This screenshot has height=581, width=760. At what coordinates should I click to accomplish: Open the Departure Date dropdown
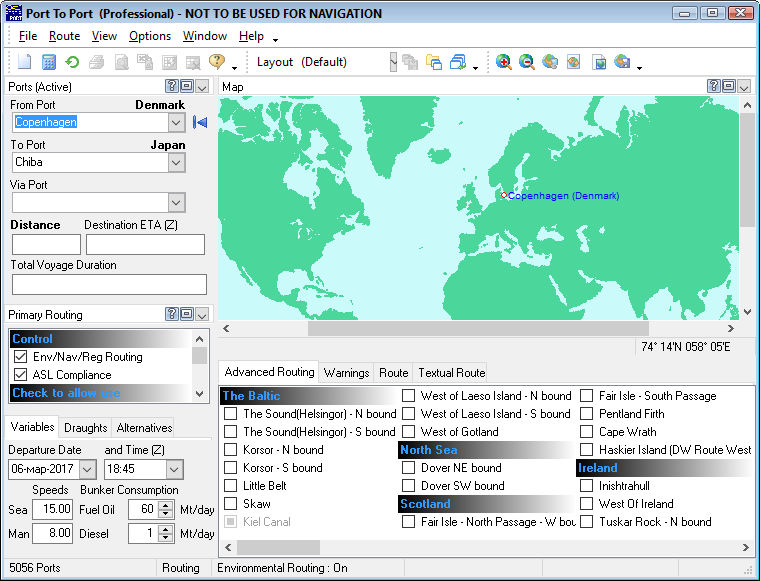86,469
